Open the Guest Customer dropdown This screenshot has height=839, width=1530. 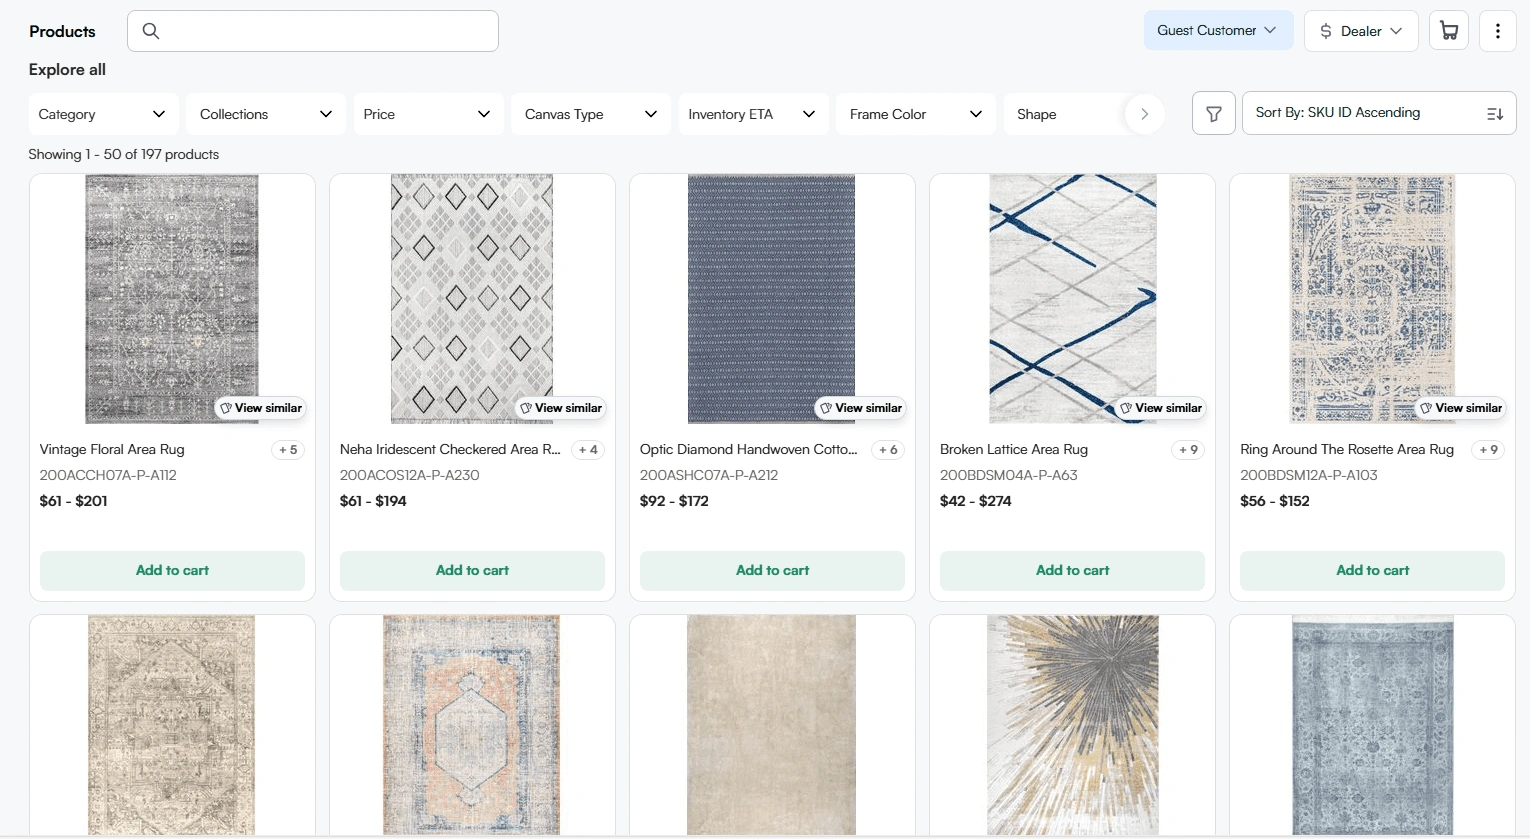[x=1218, y=30]
